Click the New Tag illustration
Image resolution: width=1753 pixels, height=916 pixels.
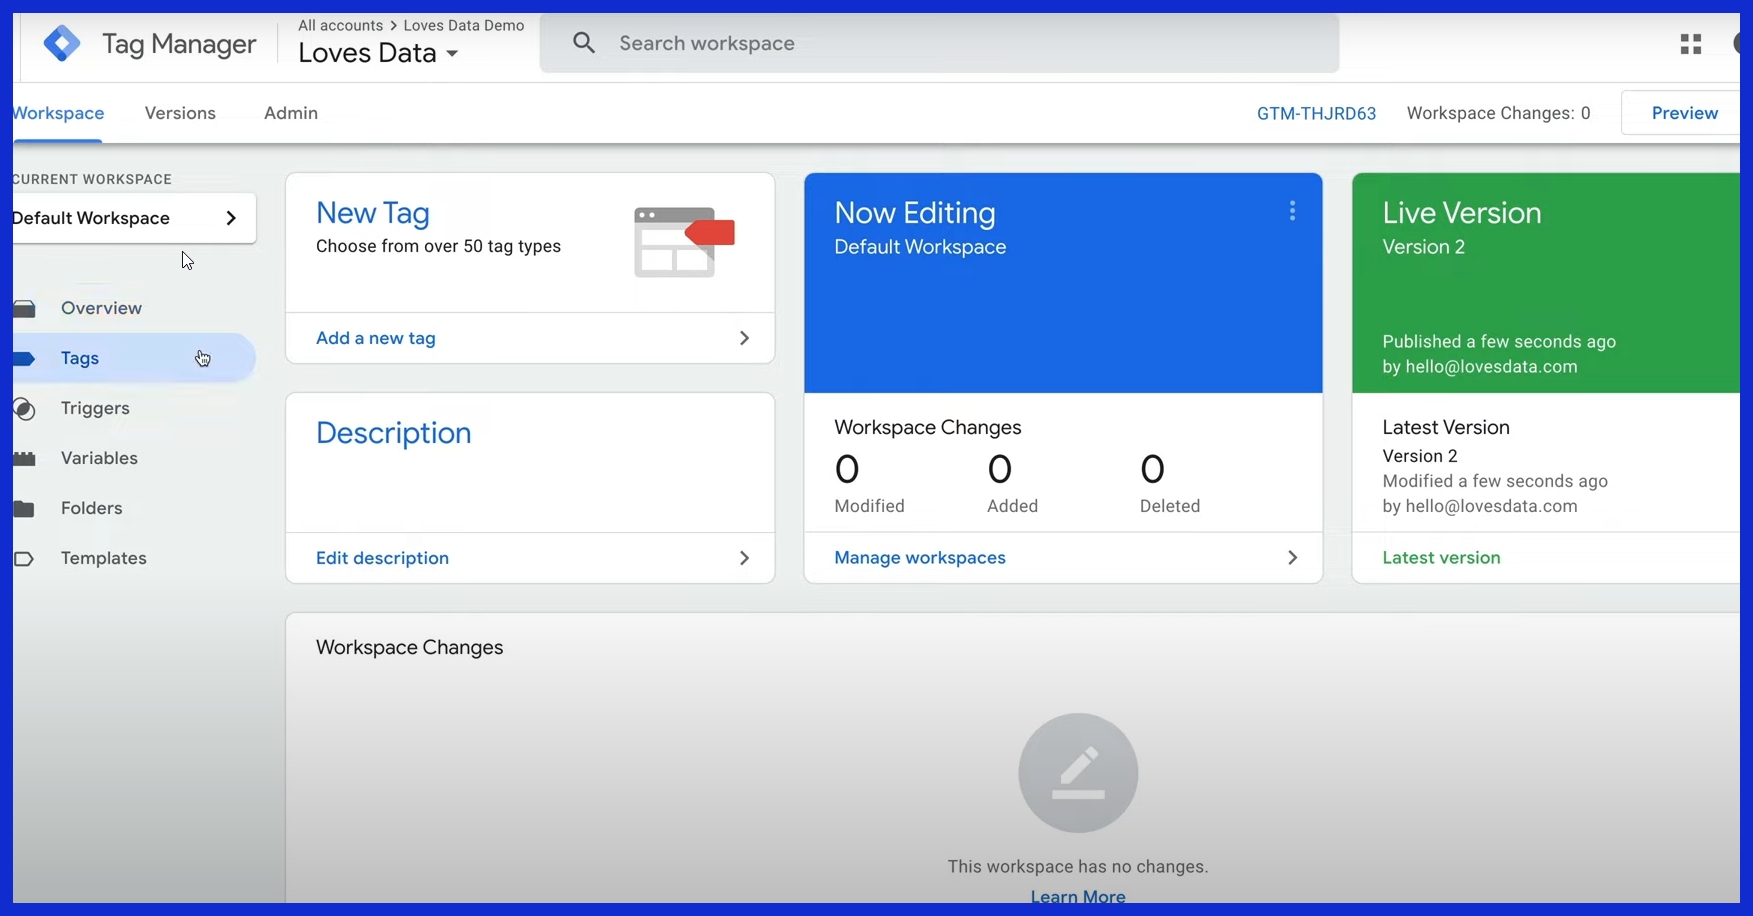[x=684, y=242]
